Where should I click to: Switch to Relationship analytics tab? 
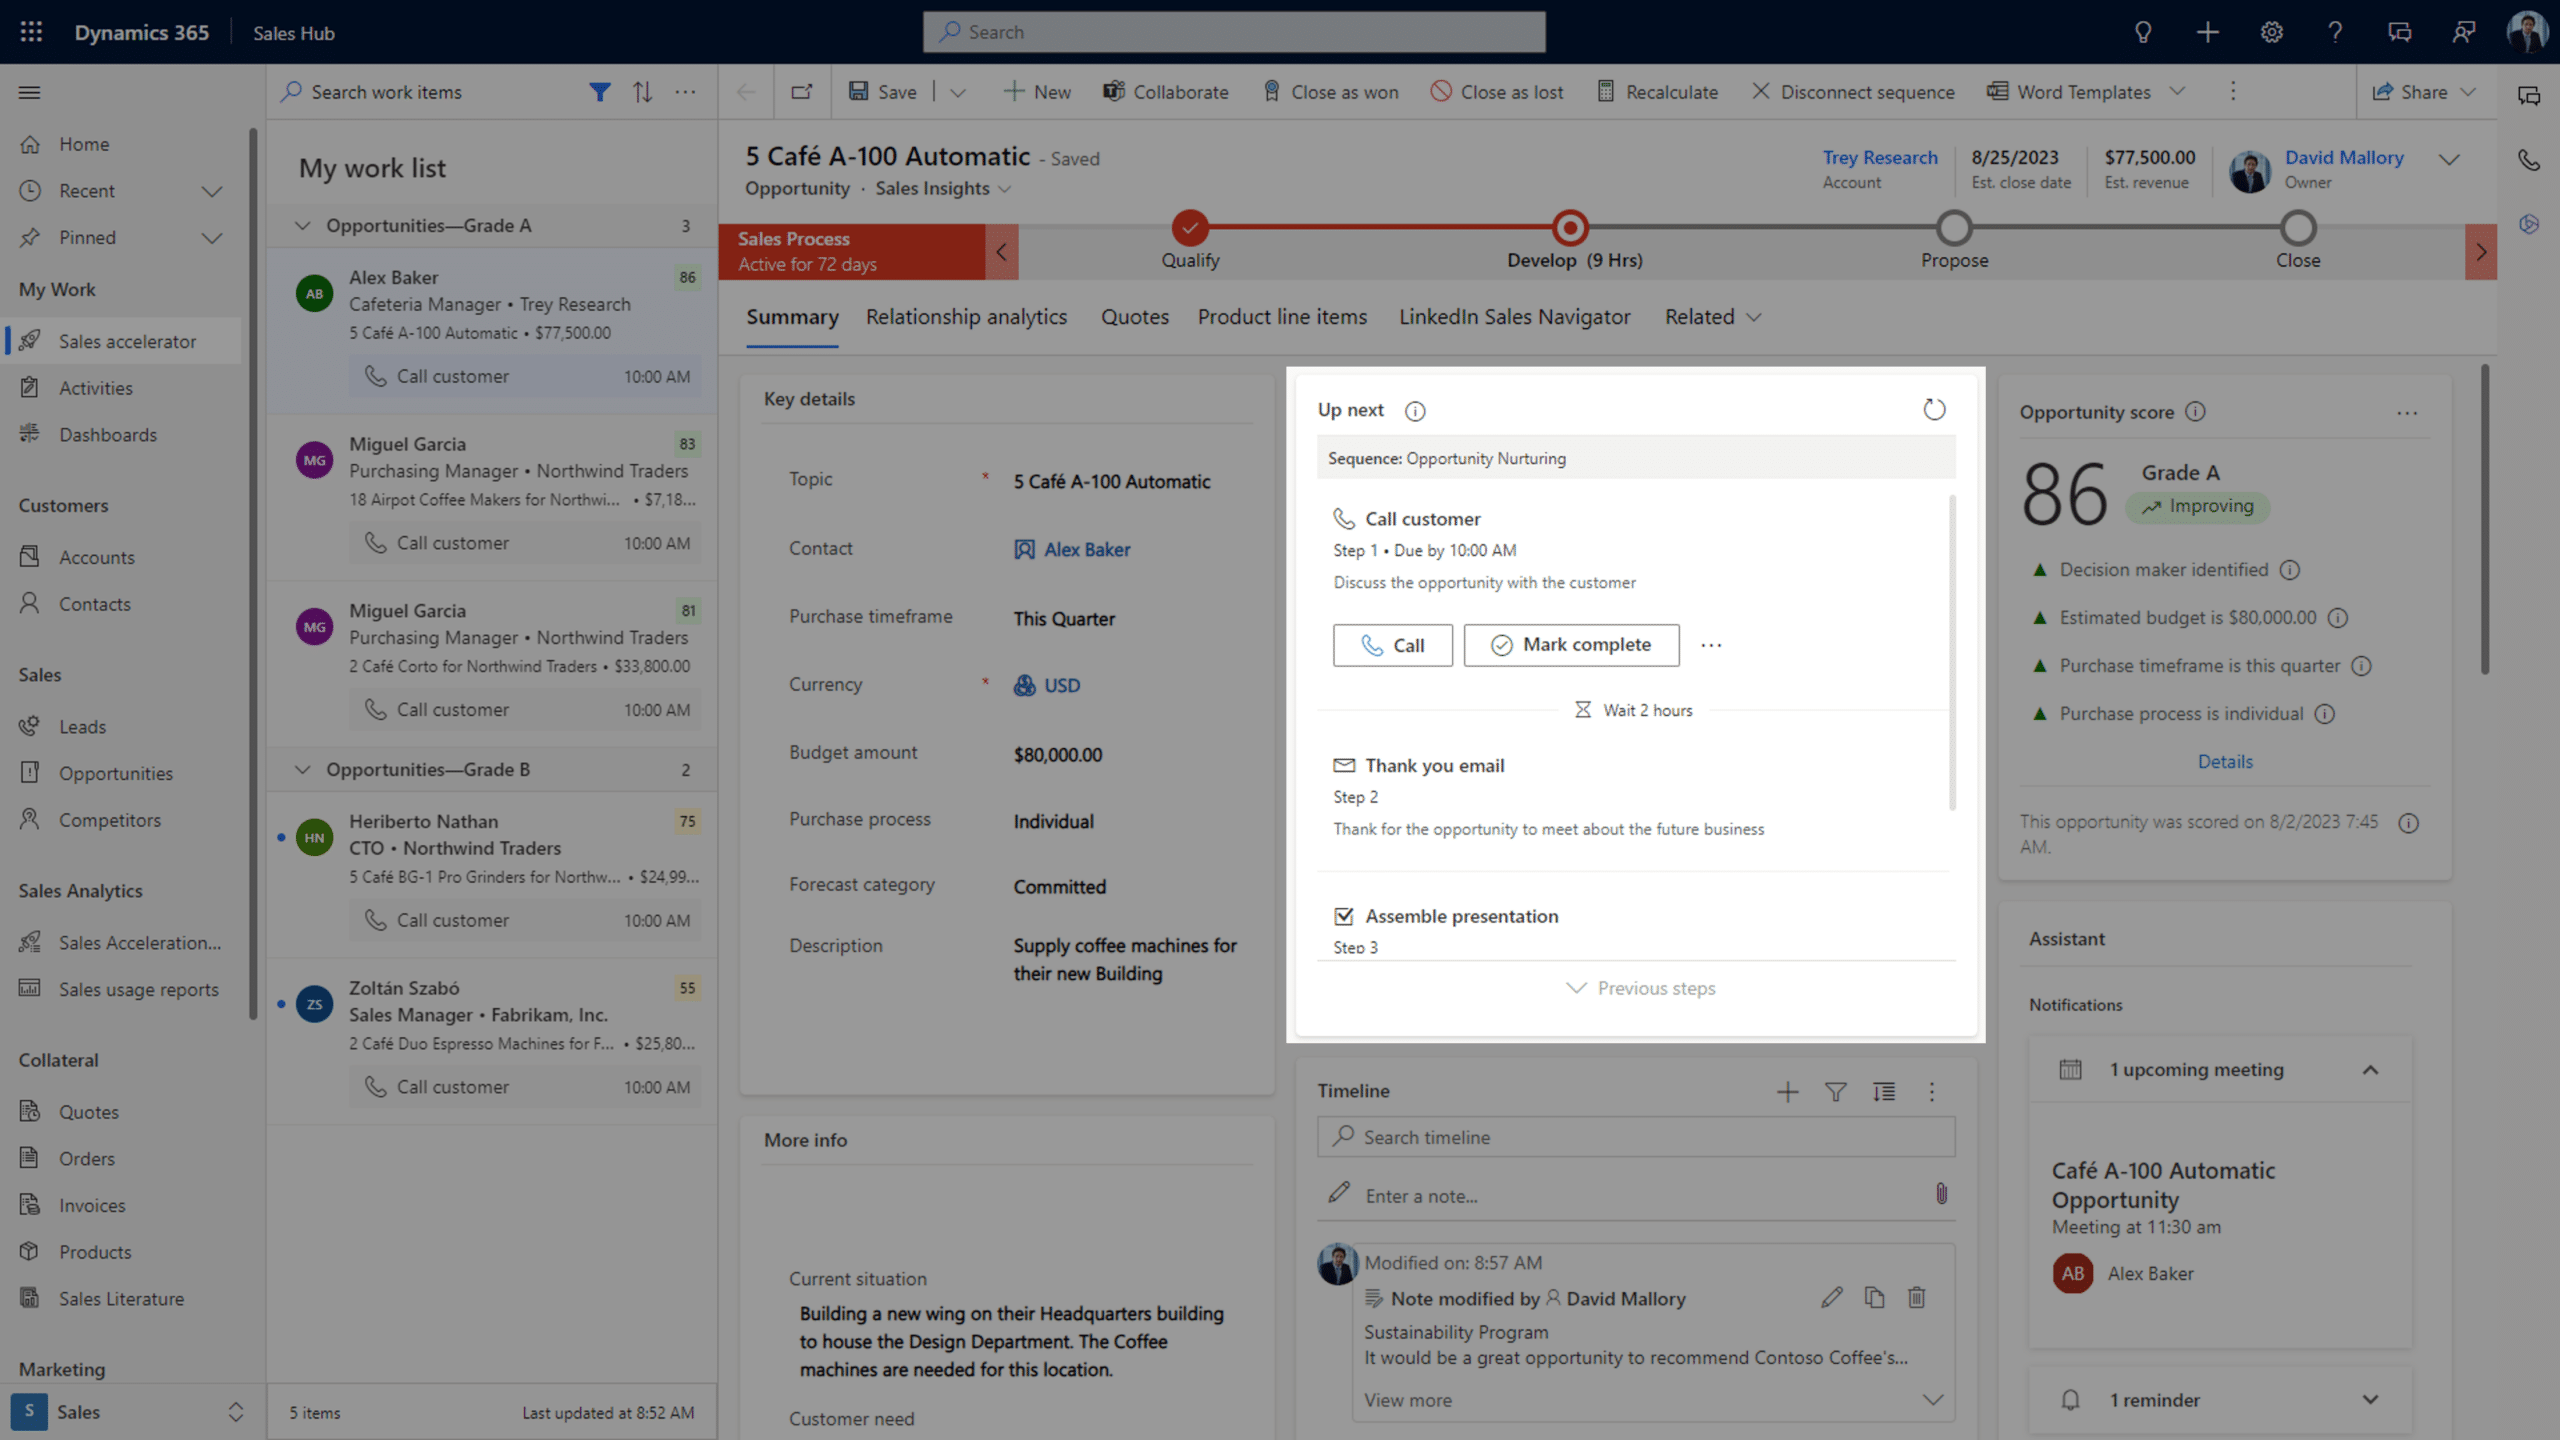pyautogui.click(x=966, y=317)
